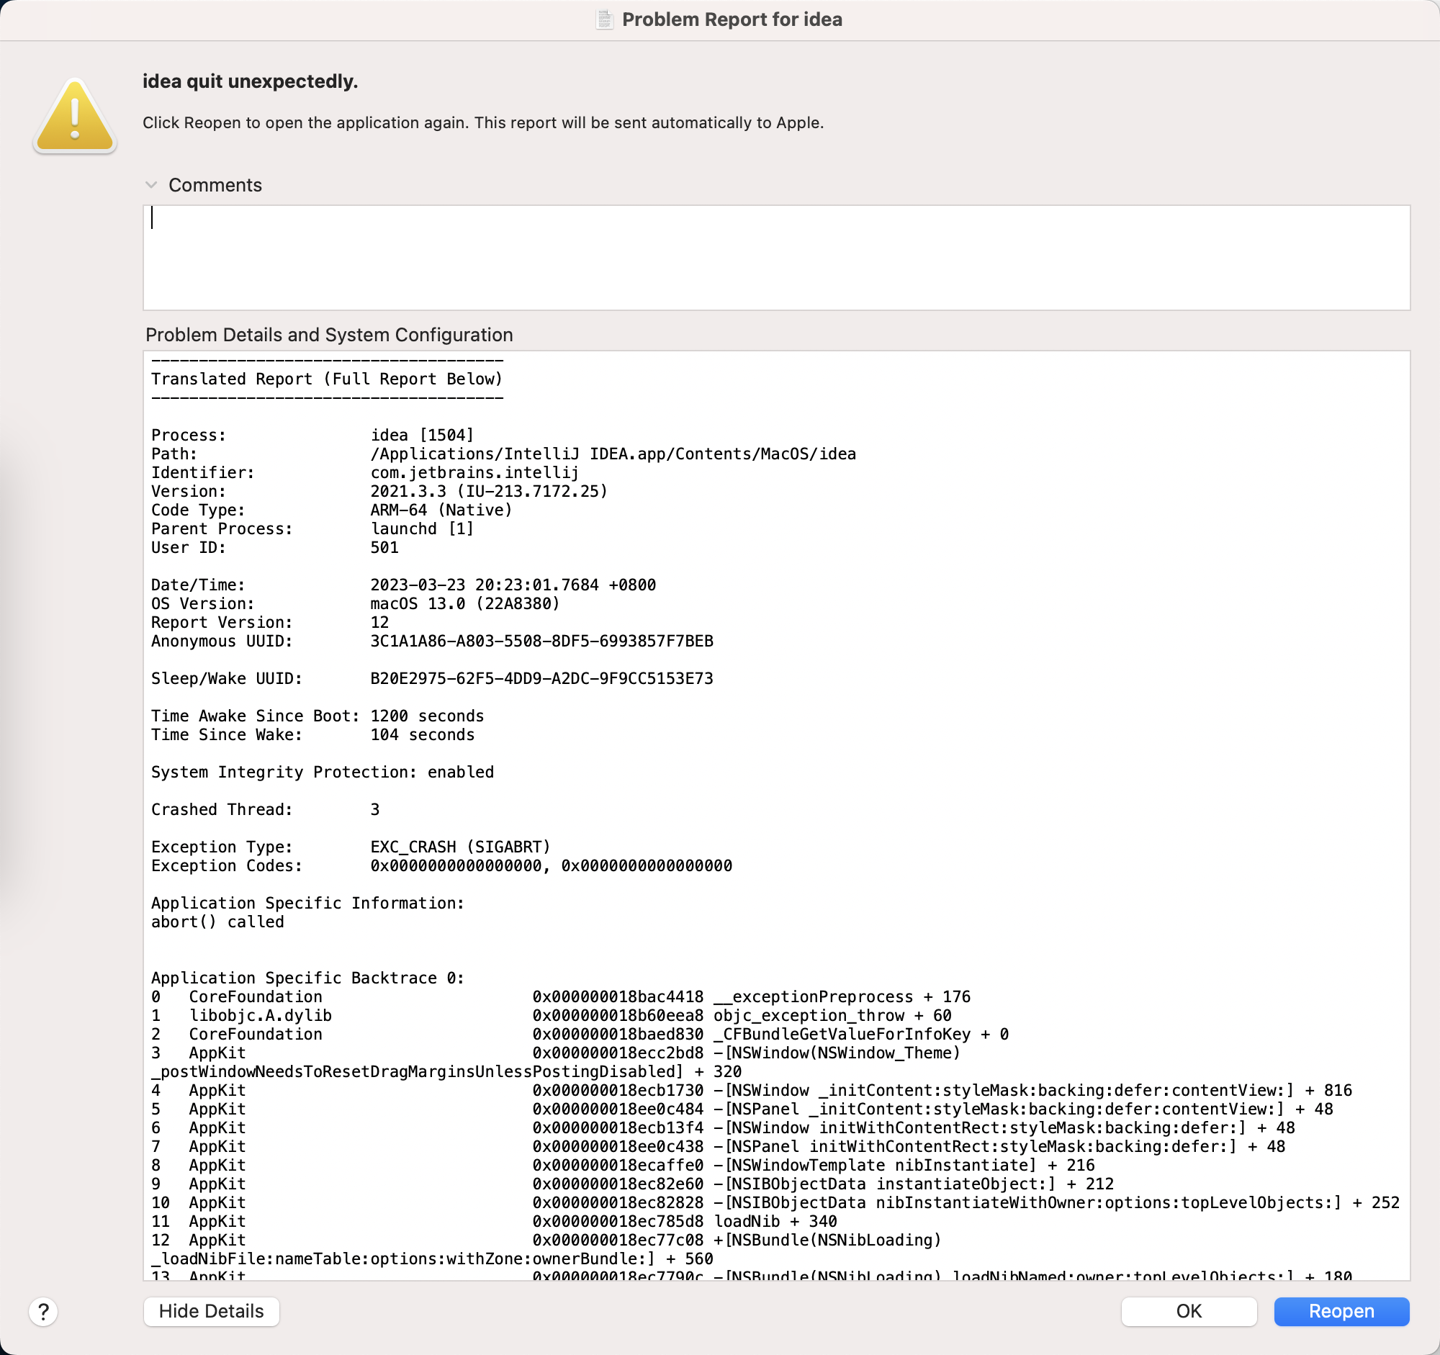1440x1355 pixels.
Task: Click identifier 'com.jetbrains.intellij'
Action: click(475, 472)
